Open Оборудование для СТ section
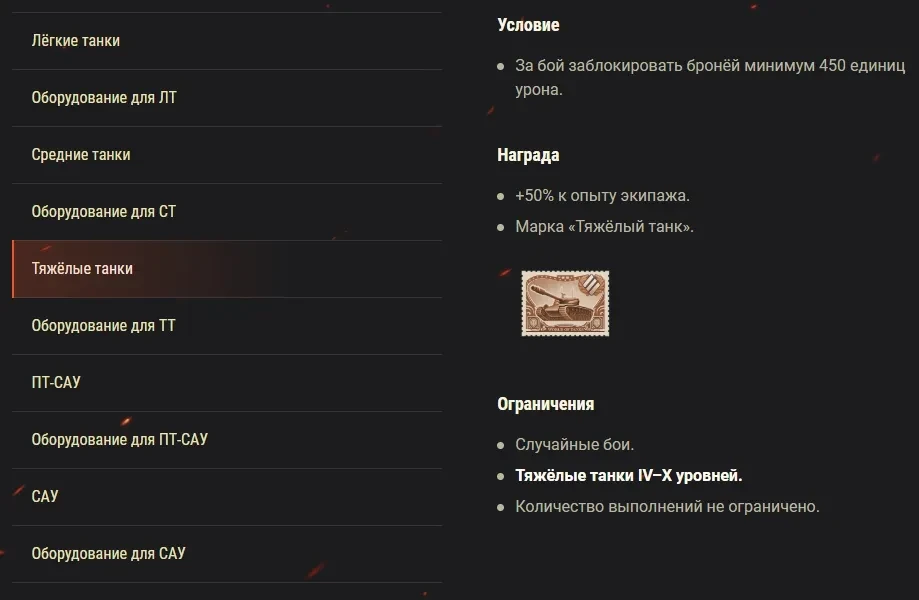Viewport: 919px width, 600px height. [104, 212]
